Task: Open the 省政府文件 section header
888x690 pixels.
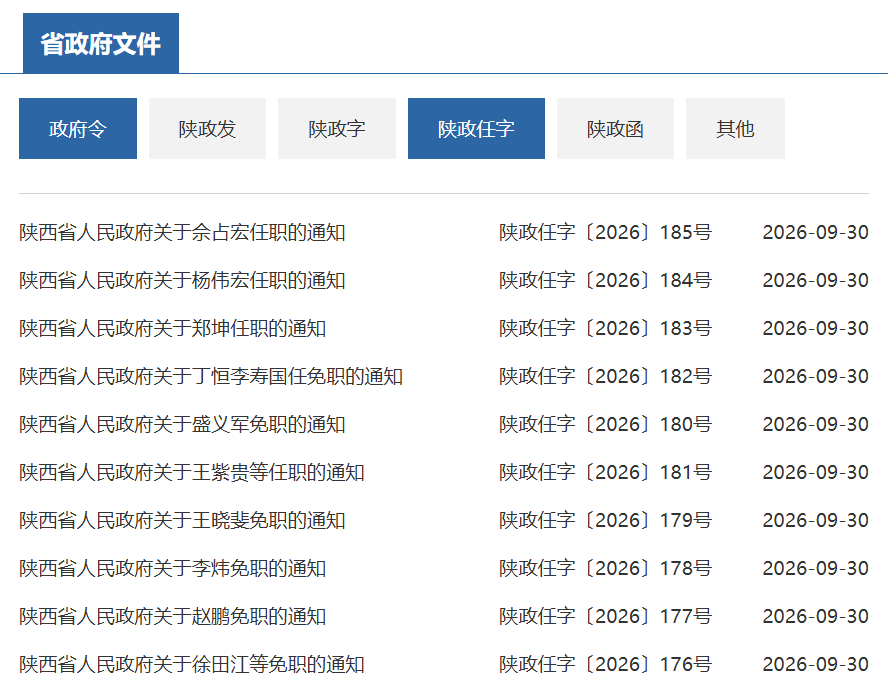Action: coord(101,44)
